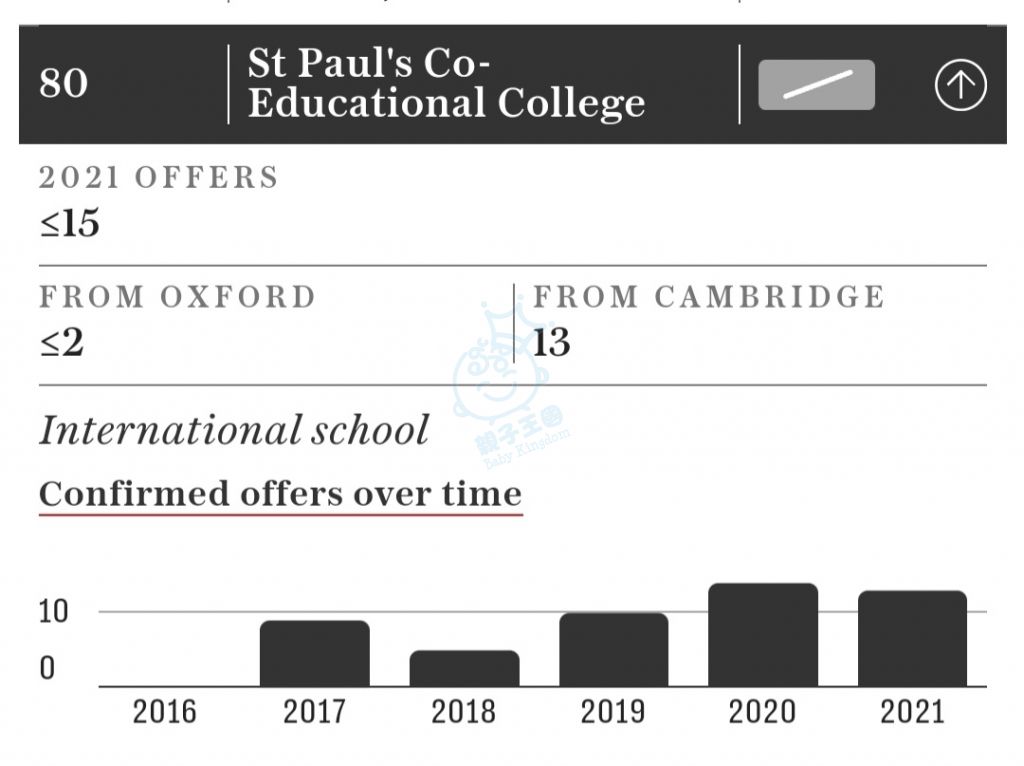Screen dimensions: 1024x766
Task: Select the St Paul's Co-Educational College title
Action: (x=446, y=83)
